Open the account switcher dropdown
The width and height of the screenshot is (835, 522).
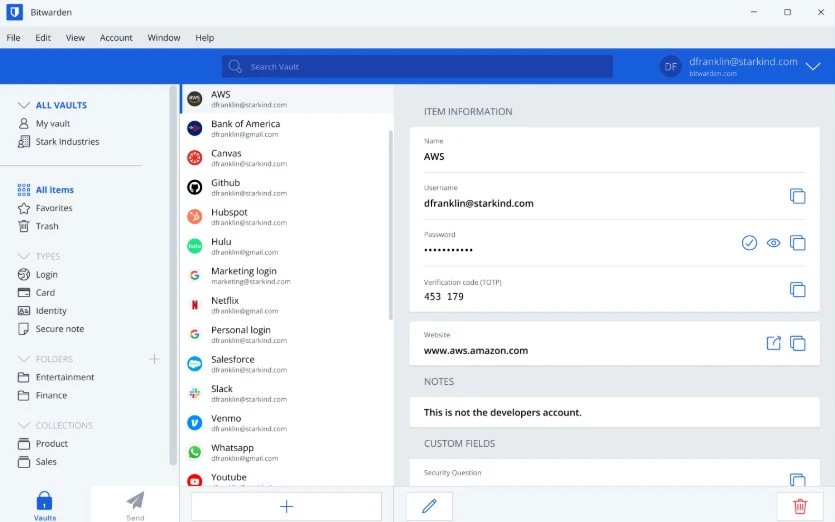(x=813, y=67)
